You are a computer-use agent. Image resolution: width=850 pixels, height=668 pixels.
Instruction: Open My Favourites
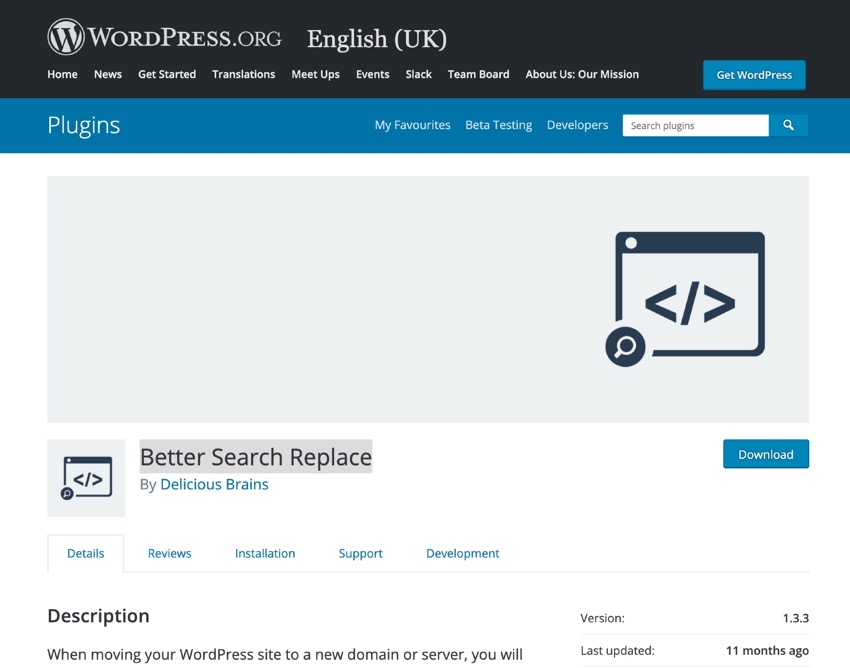pos(413,125)
